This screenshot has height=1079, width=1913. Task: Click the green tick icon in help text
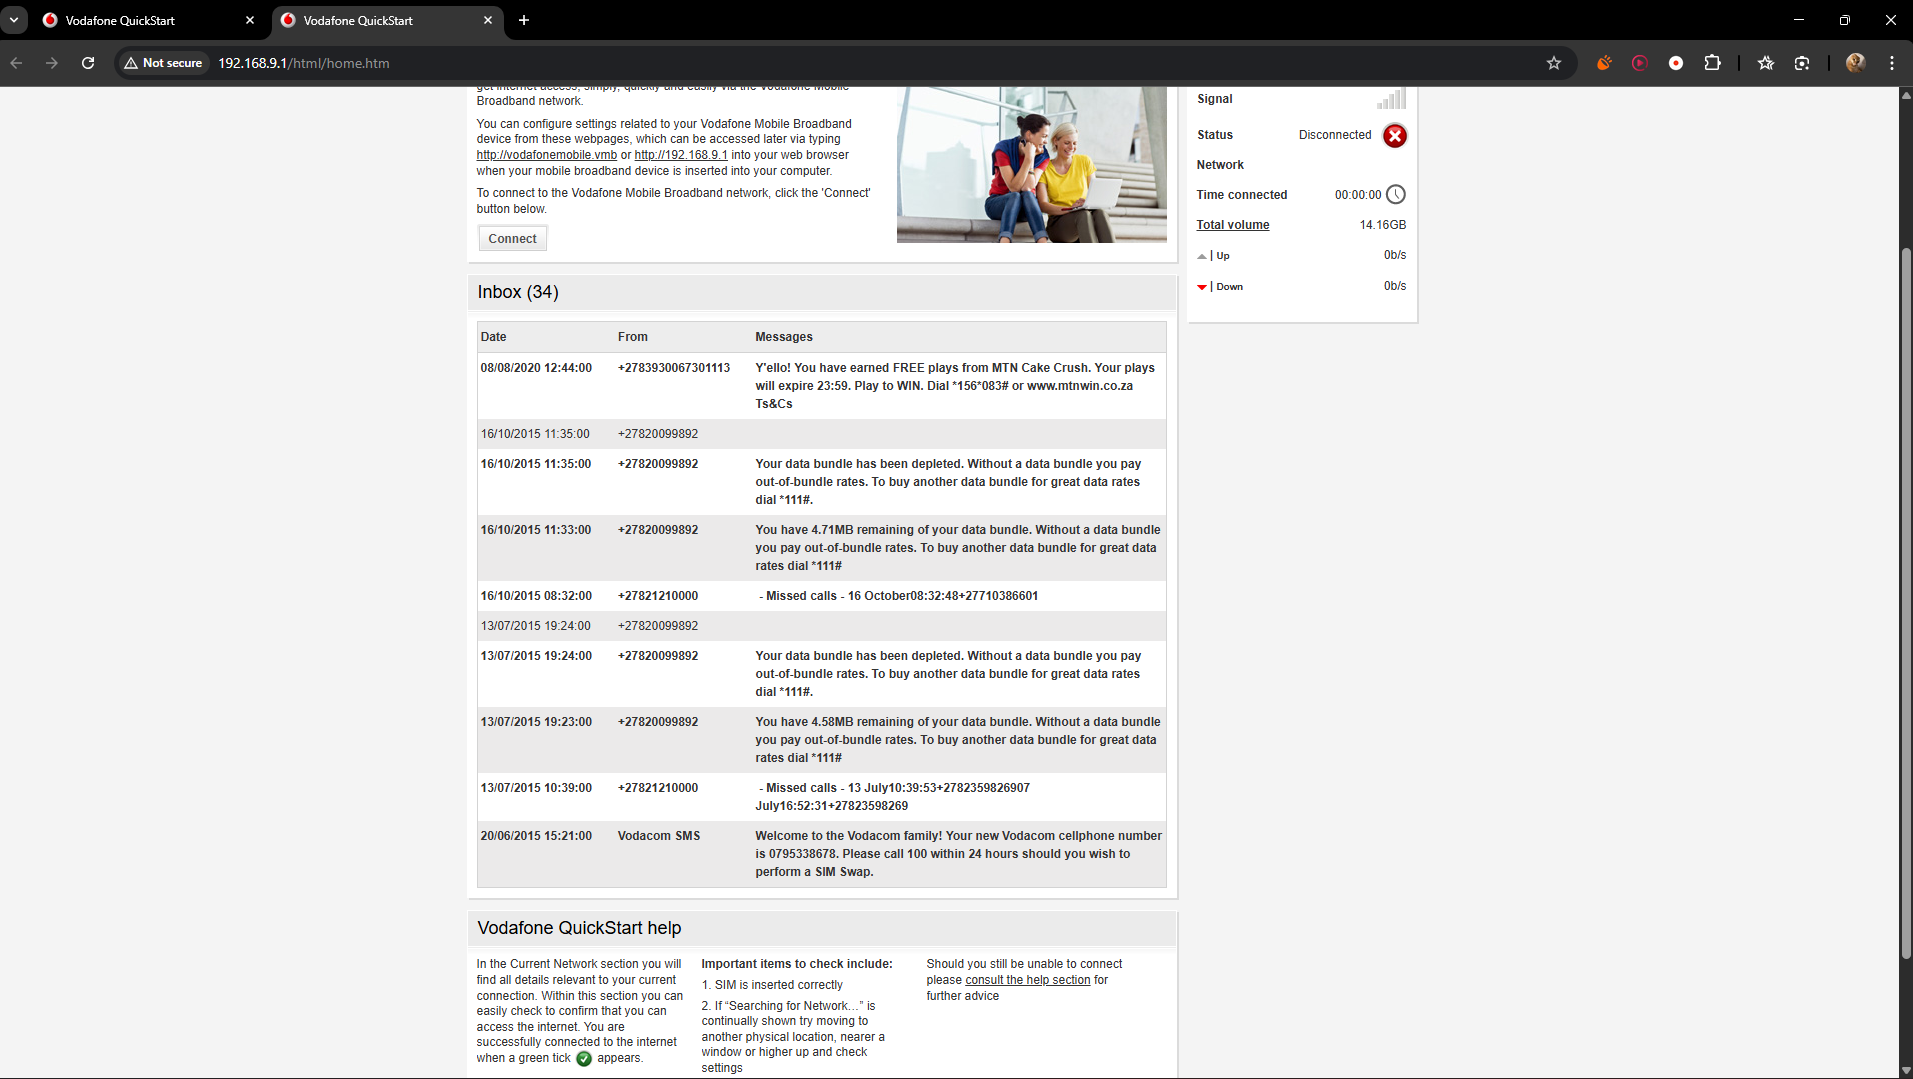point(584,1059)
